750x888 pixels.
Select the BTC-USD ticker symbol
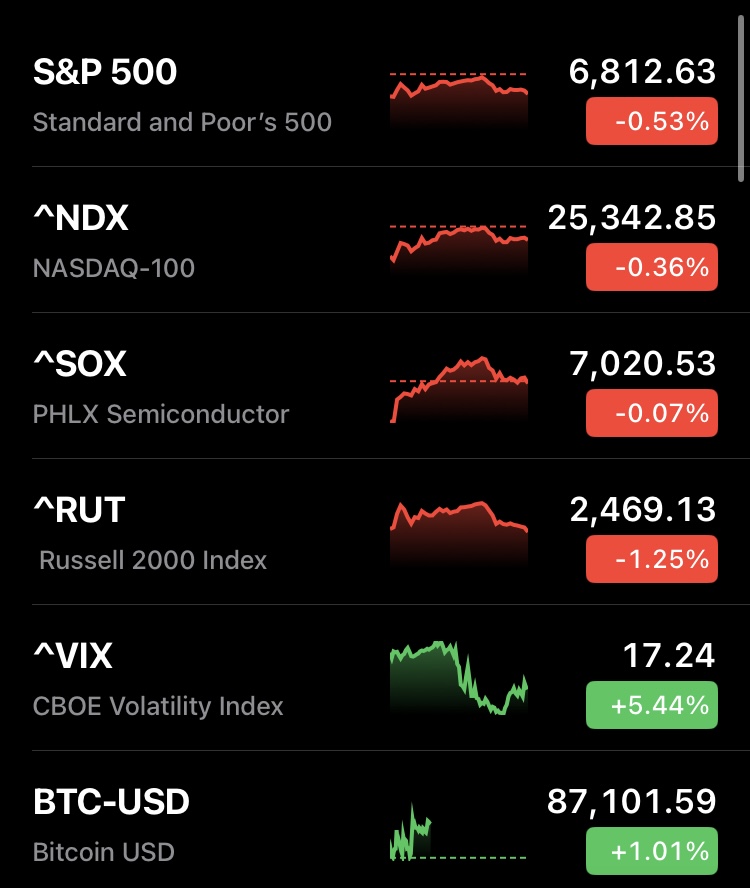coord(111,802)
